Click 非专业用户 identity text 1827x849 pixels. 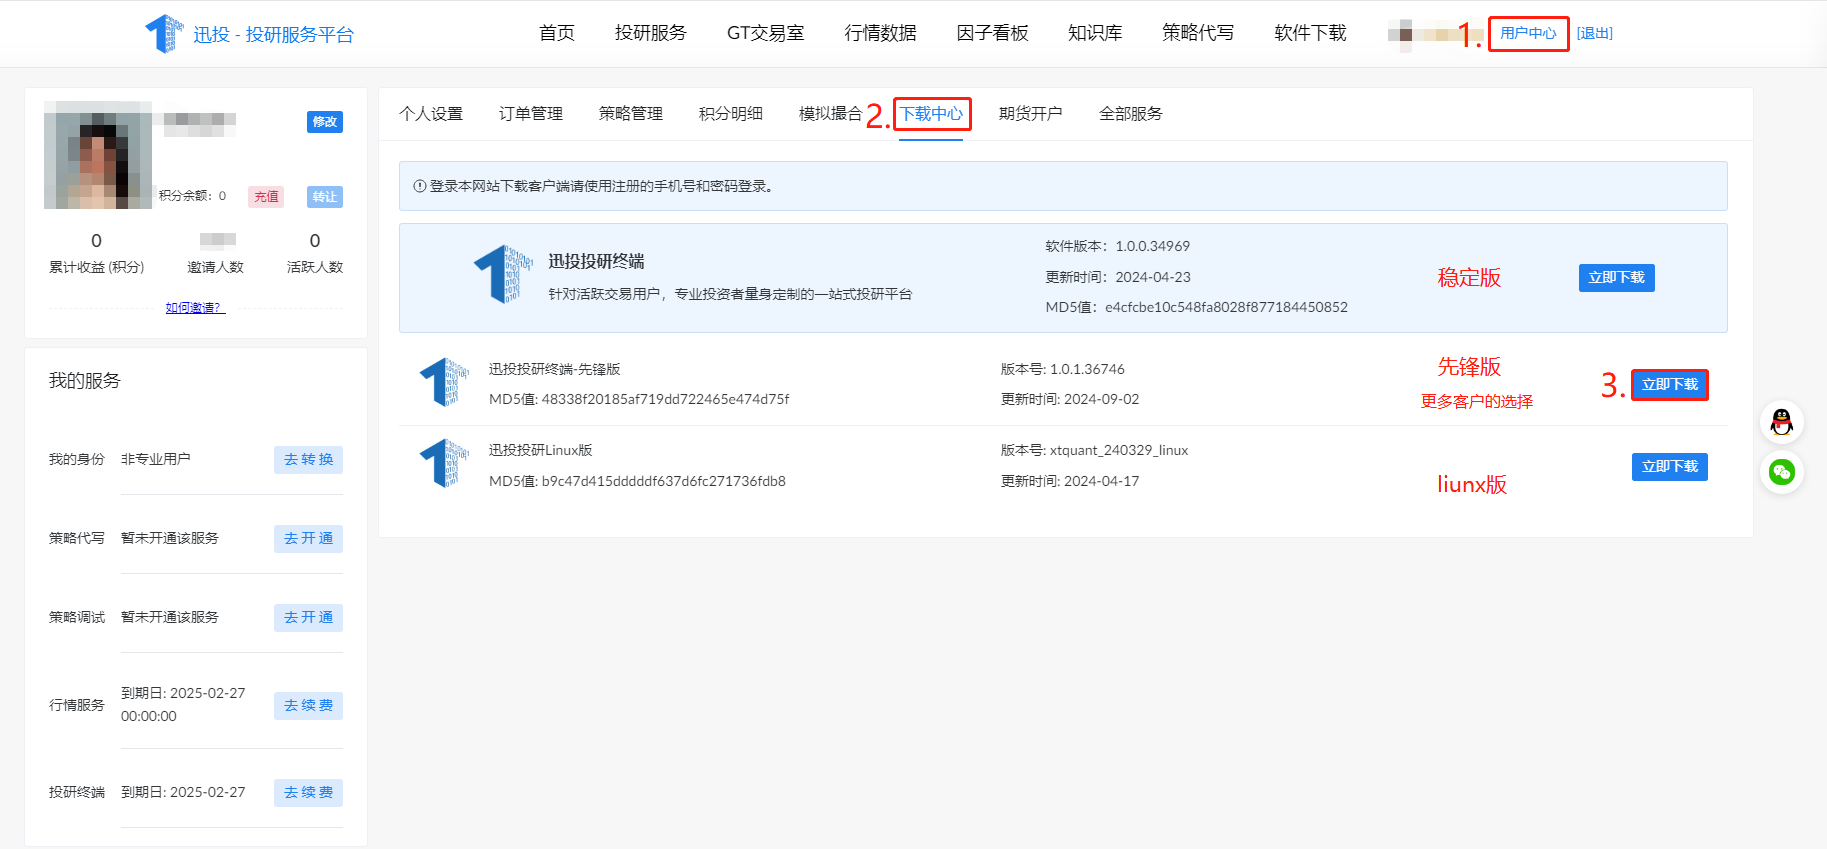click(156, 460)
